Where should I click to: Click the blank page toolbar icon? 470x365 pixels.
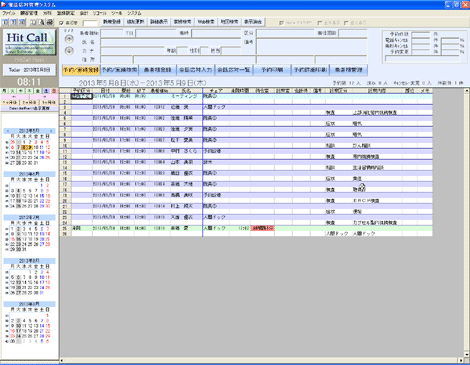33,22
